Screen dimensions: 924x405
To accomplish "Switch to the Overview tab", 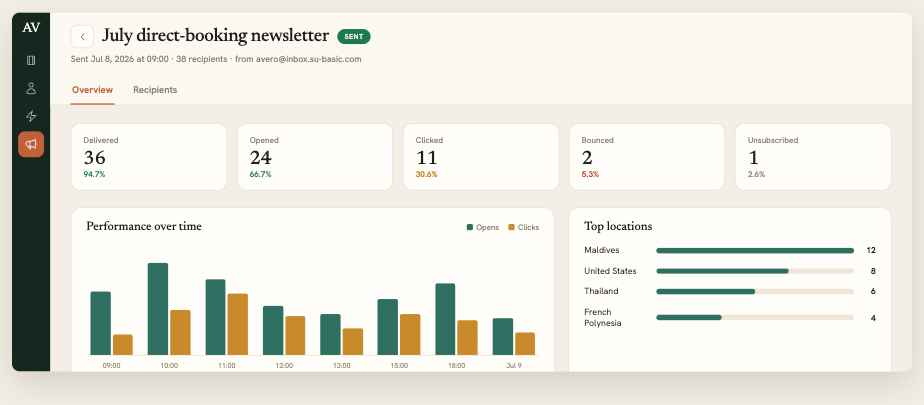I will point(93,90).
